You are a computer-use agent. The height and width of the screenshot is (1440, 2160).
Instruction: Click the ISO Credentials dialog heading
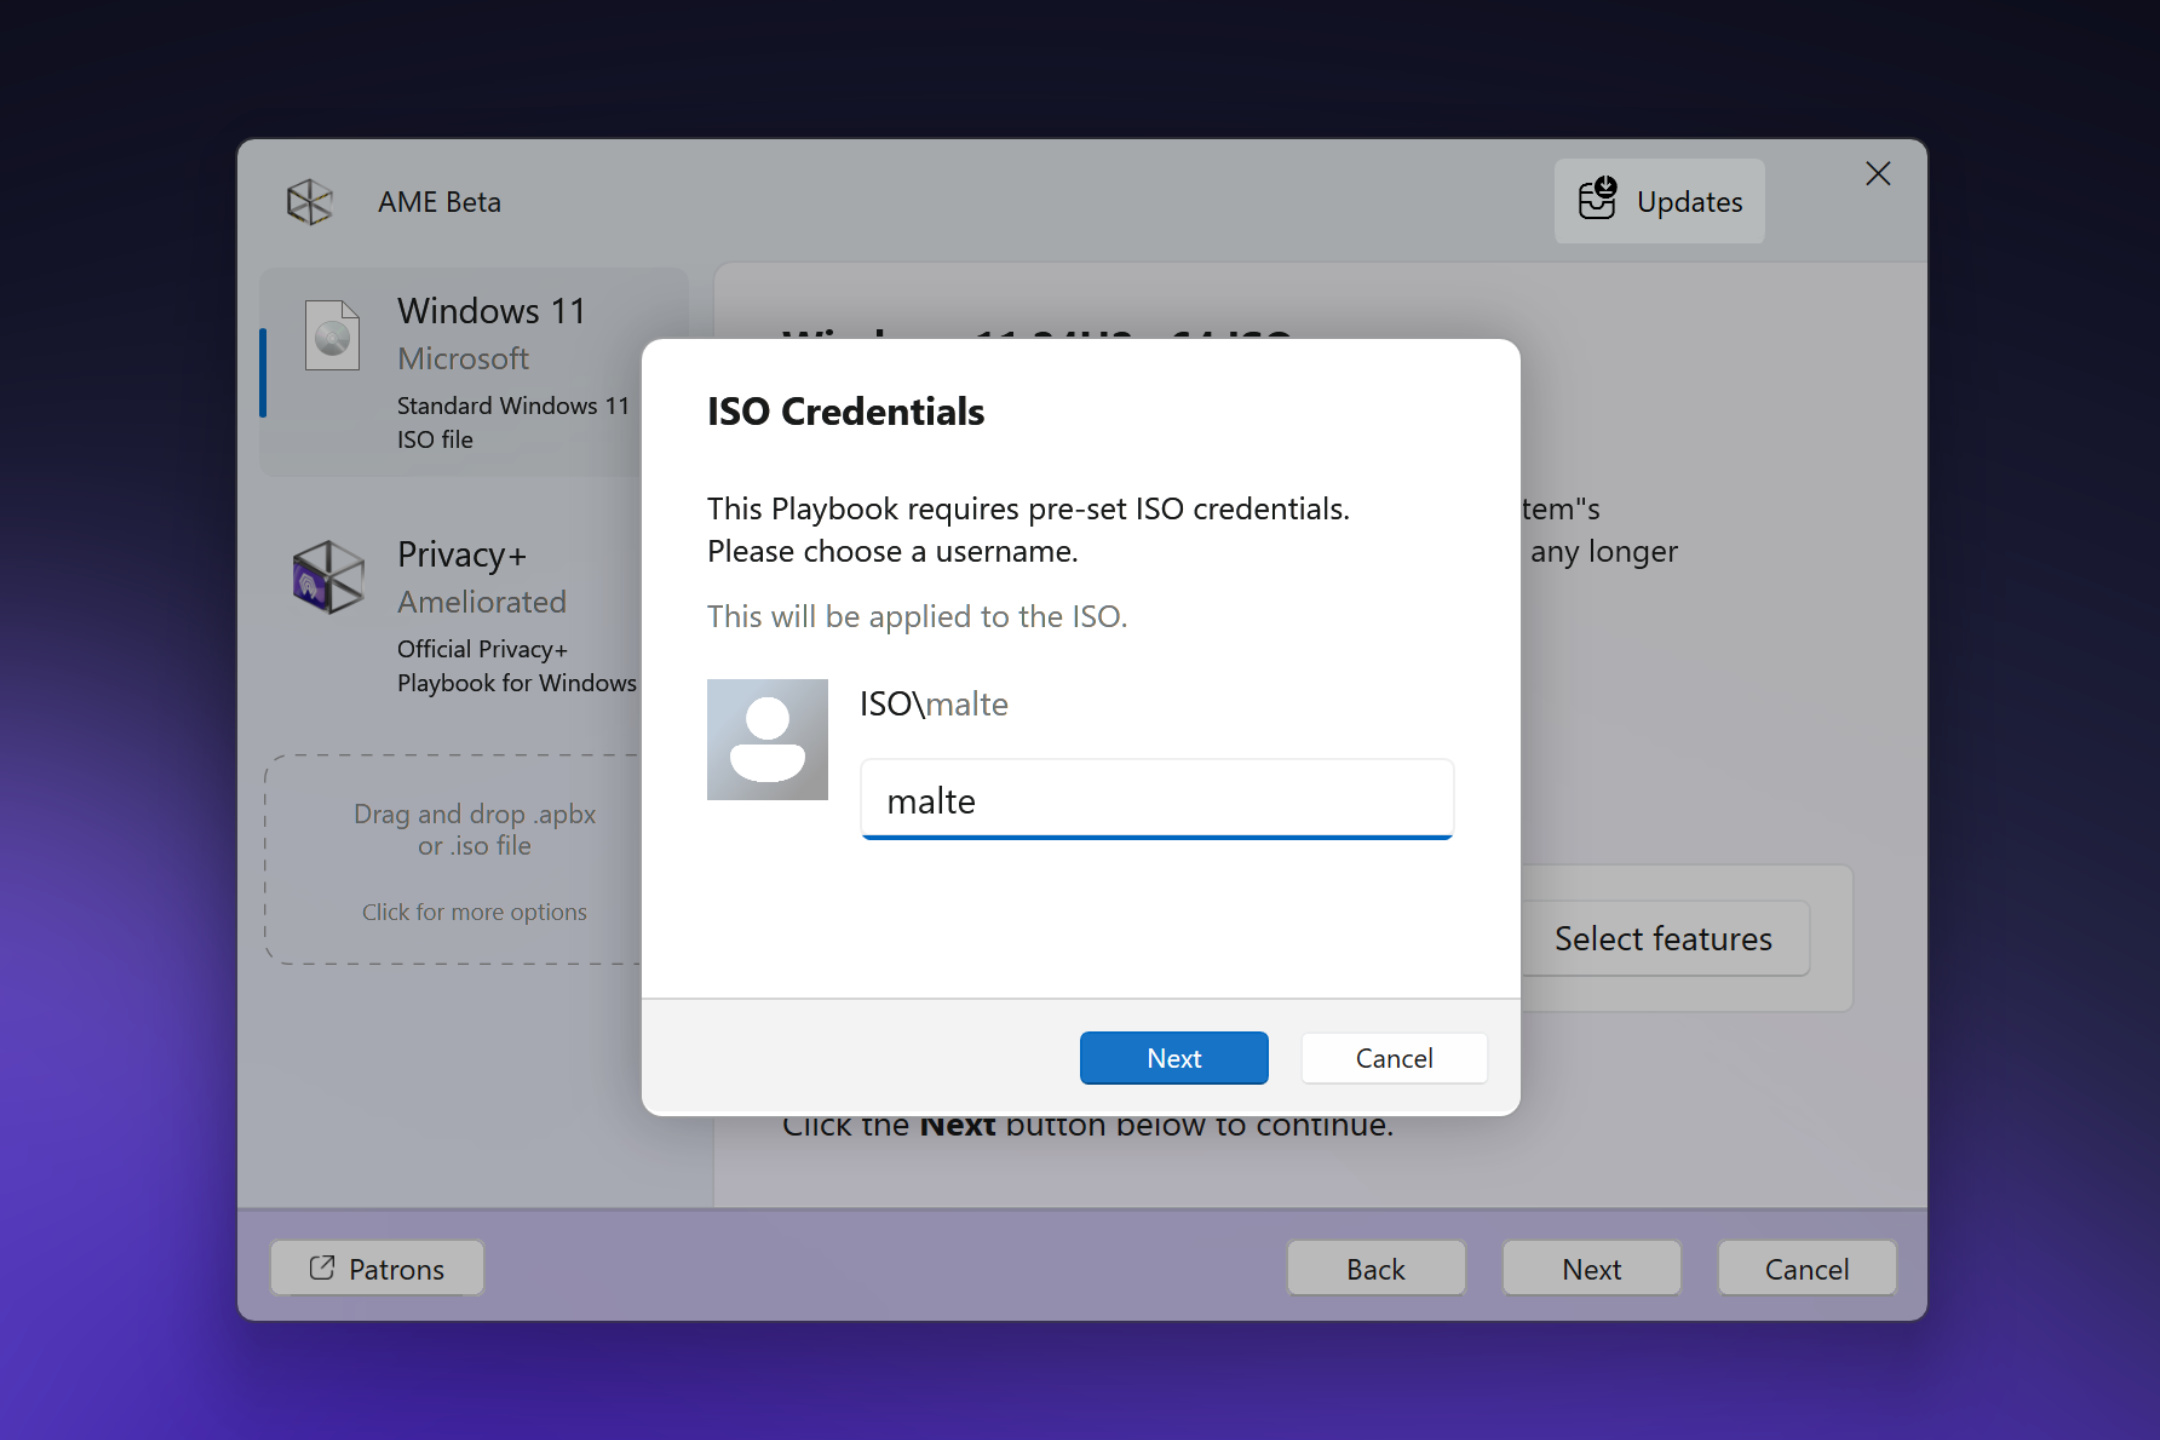coord(846,411)
